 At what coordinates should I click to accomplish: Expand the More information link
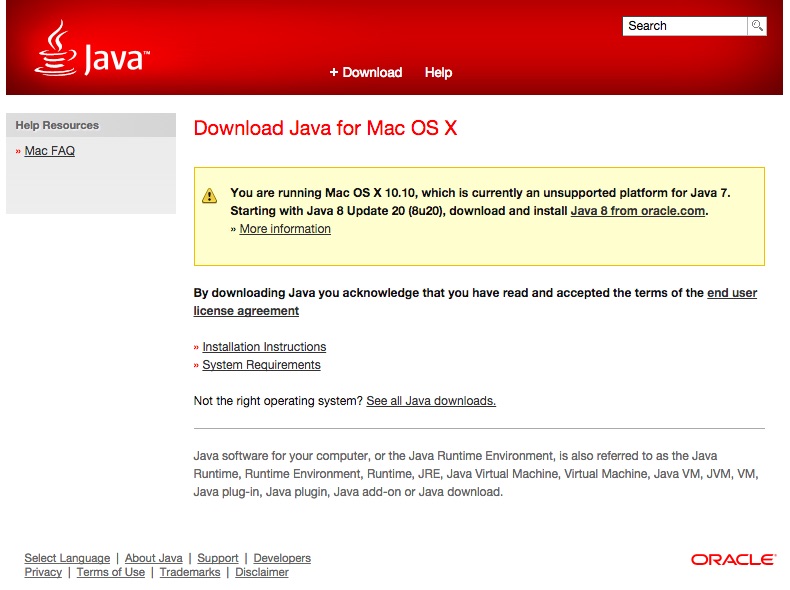click(x=285, y=229)
